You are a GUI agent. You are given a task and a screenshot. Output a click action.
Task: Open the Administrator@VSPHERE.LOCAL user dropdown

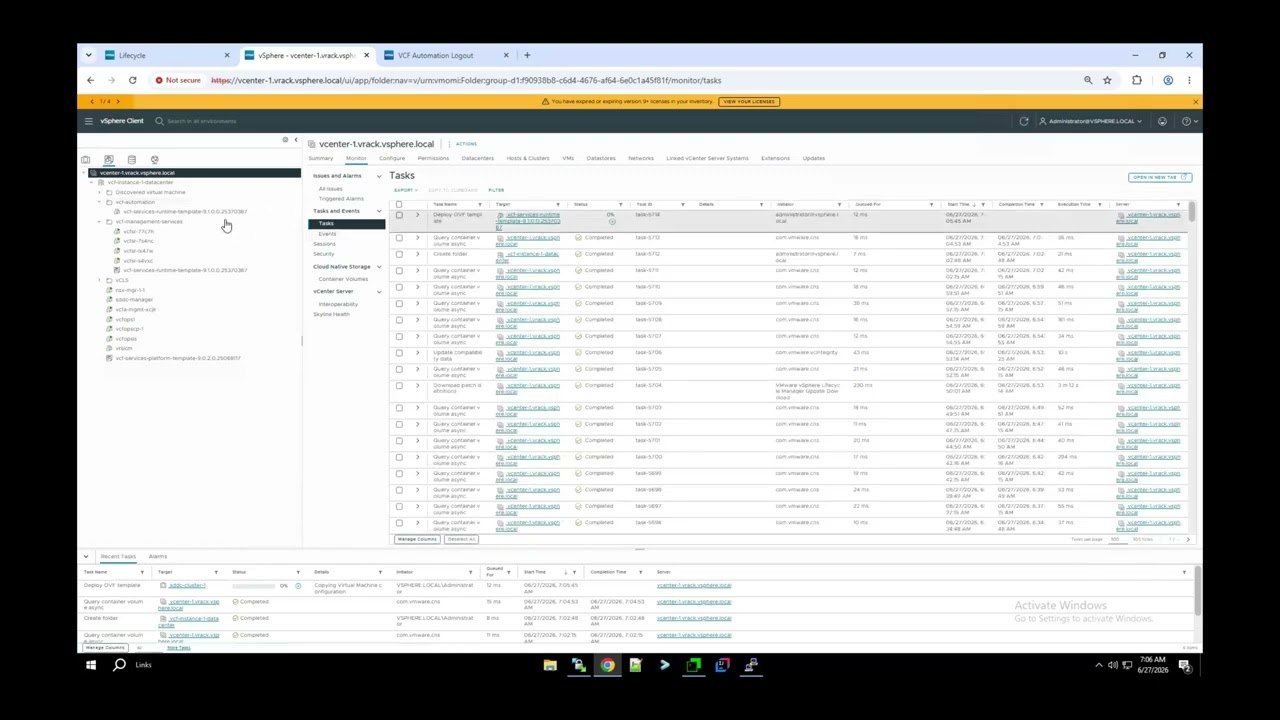(1091, 121)
